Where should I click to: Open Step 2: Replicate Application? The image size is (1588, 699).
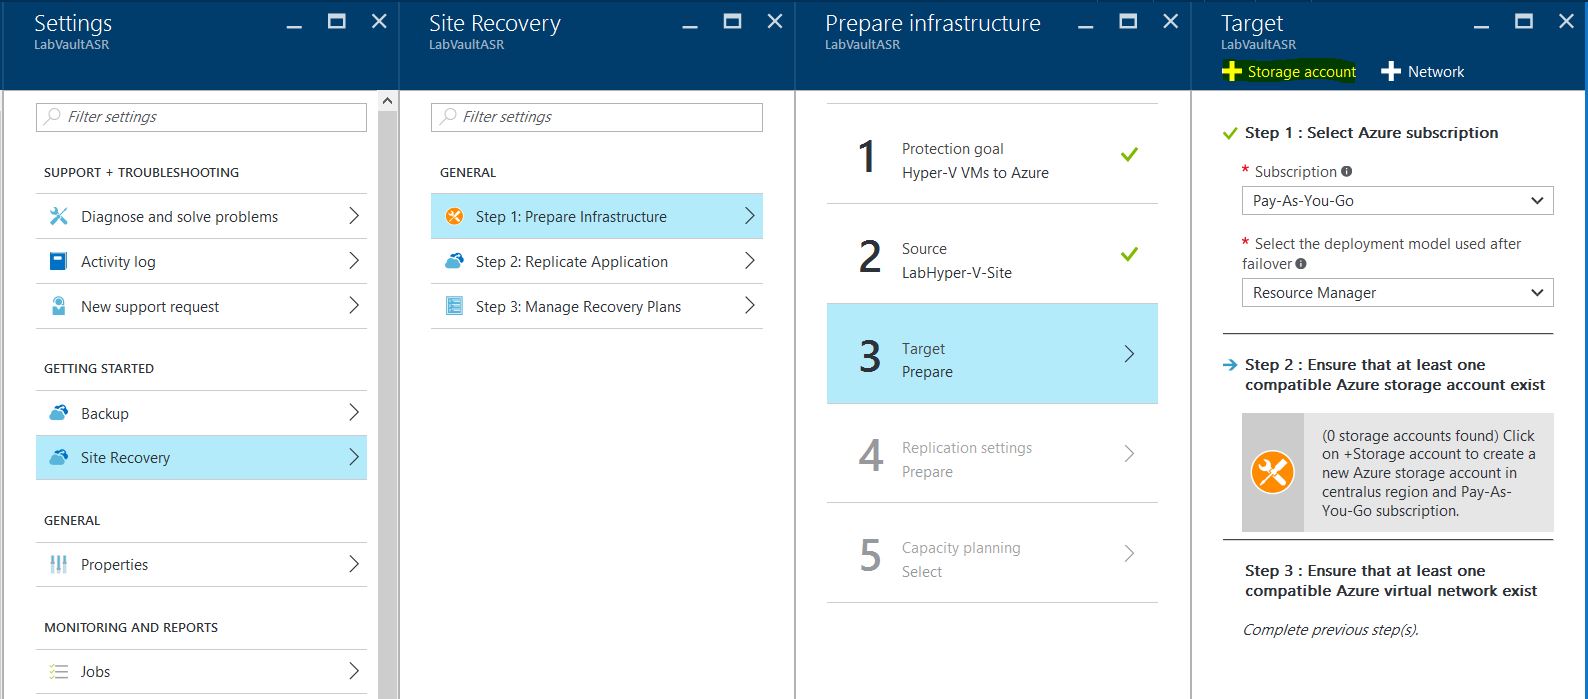tap(596, 261)
